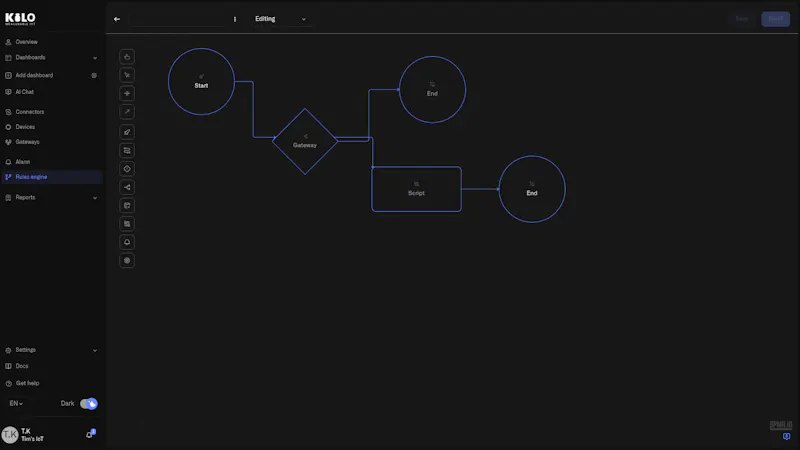Go back with the left arrow
The height and width of the screenshot is (450, 800).
click(x=117, y=19)
